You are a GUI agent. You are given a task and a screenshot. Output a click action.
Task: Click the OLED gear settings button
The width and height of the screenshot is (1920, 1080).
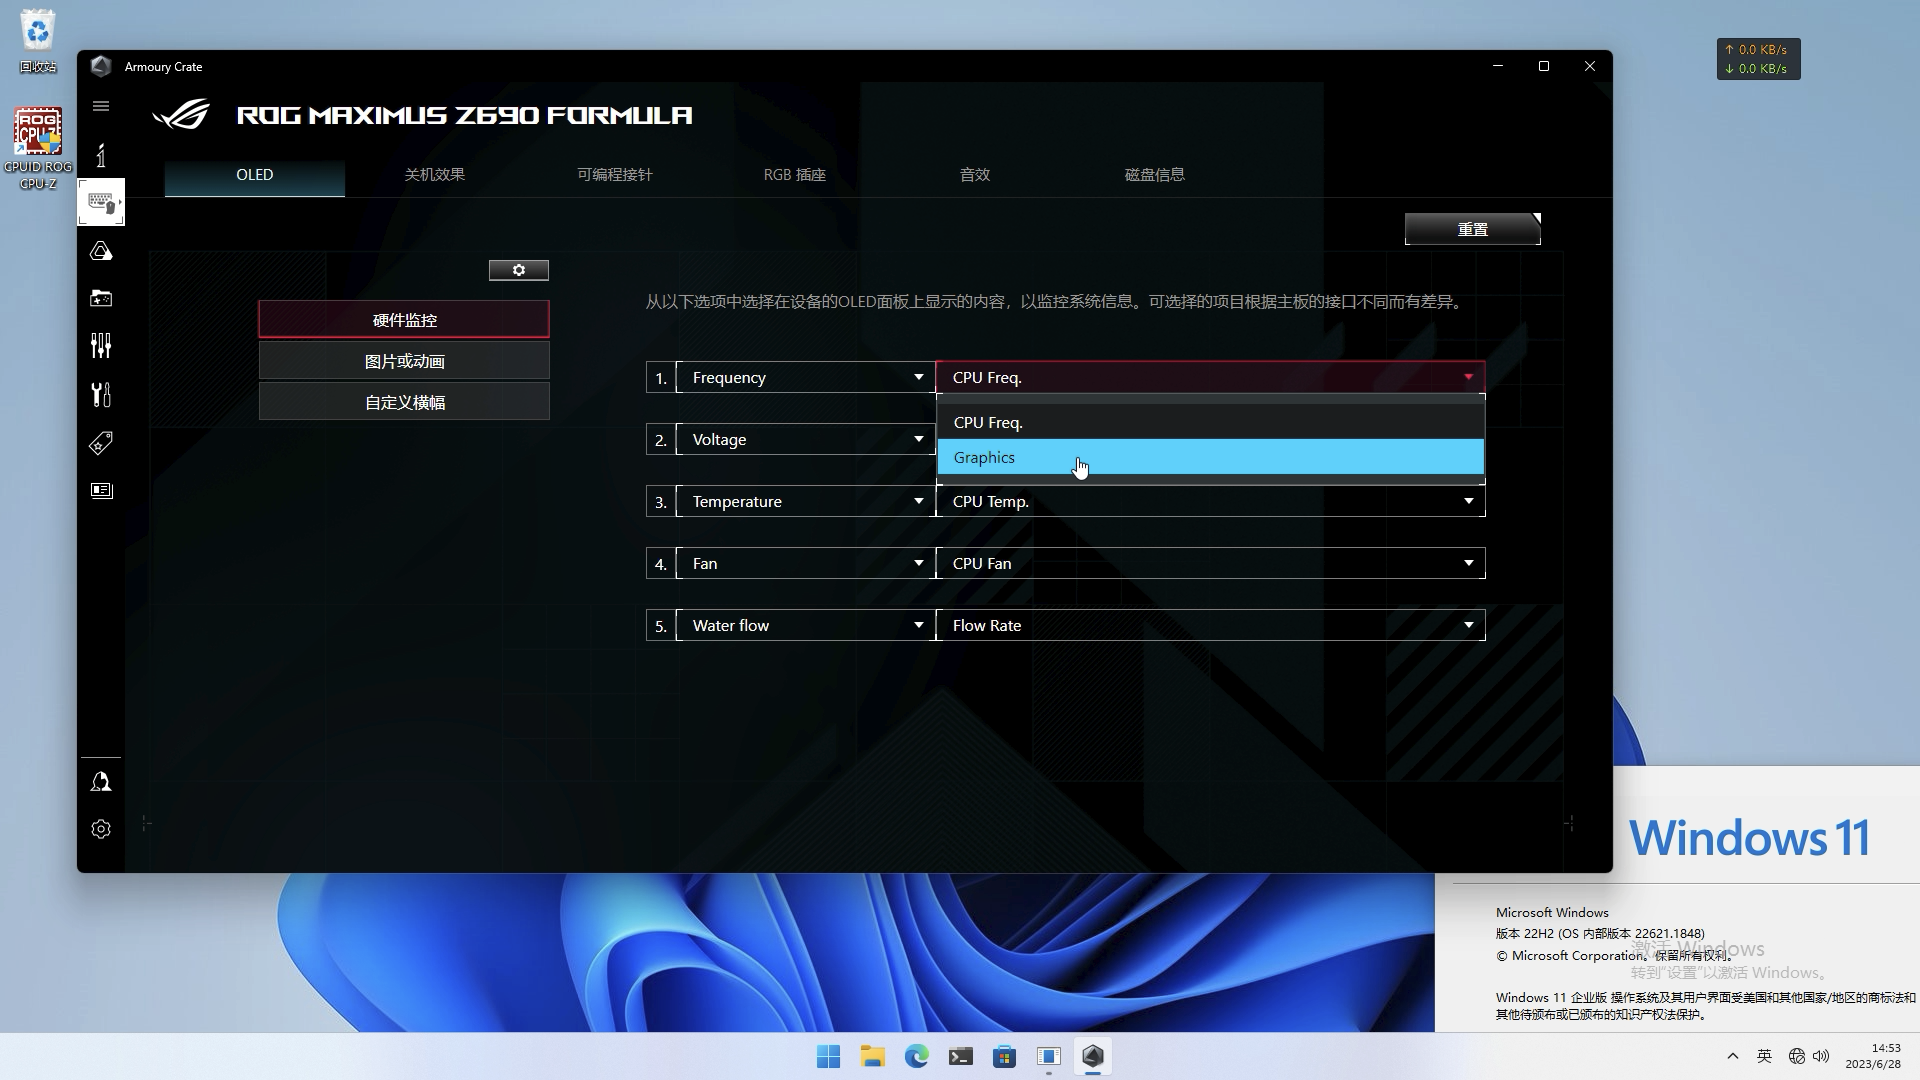pos(518,270)
